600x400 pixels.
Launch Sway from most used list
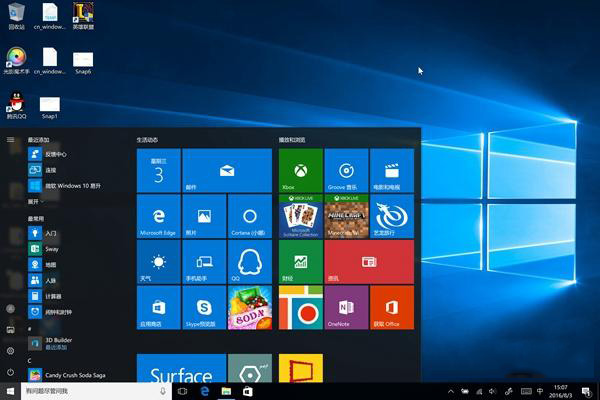pyautogui.click(x=77, y=249)
